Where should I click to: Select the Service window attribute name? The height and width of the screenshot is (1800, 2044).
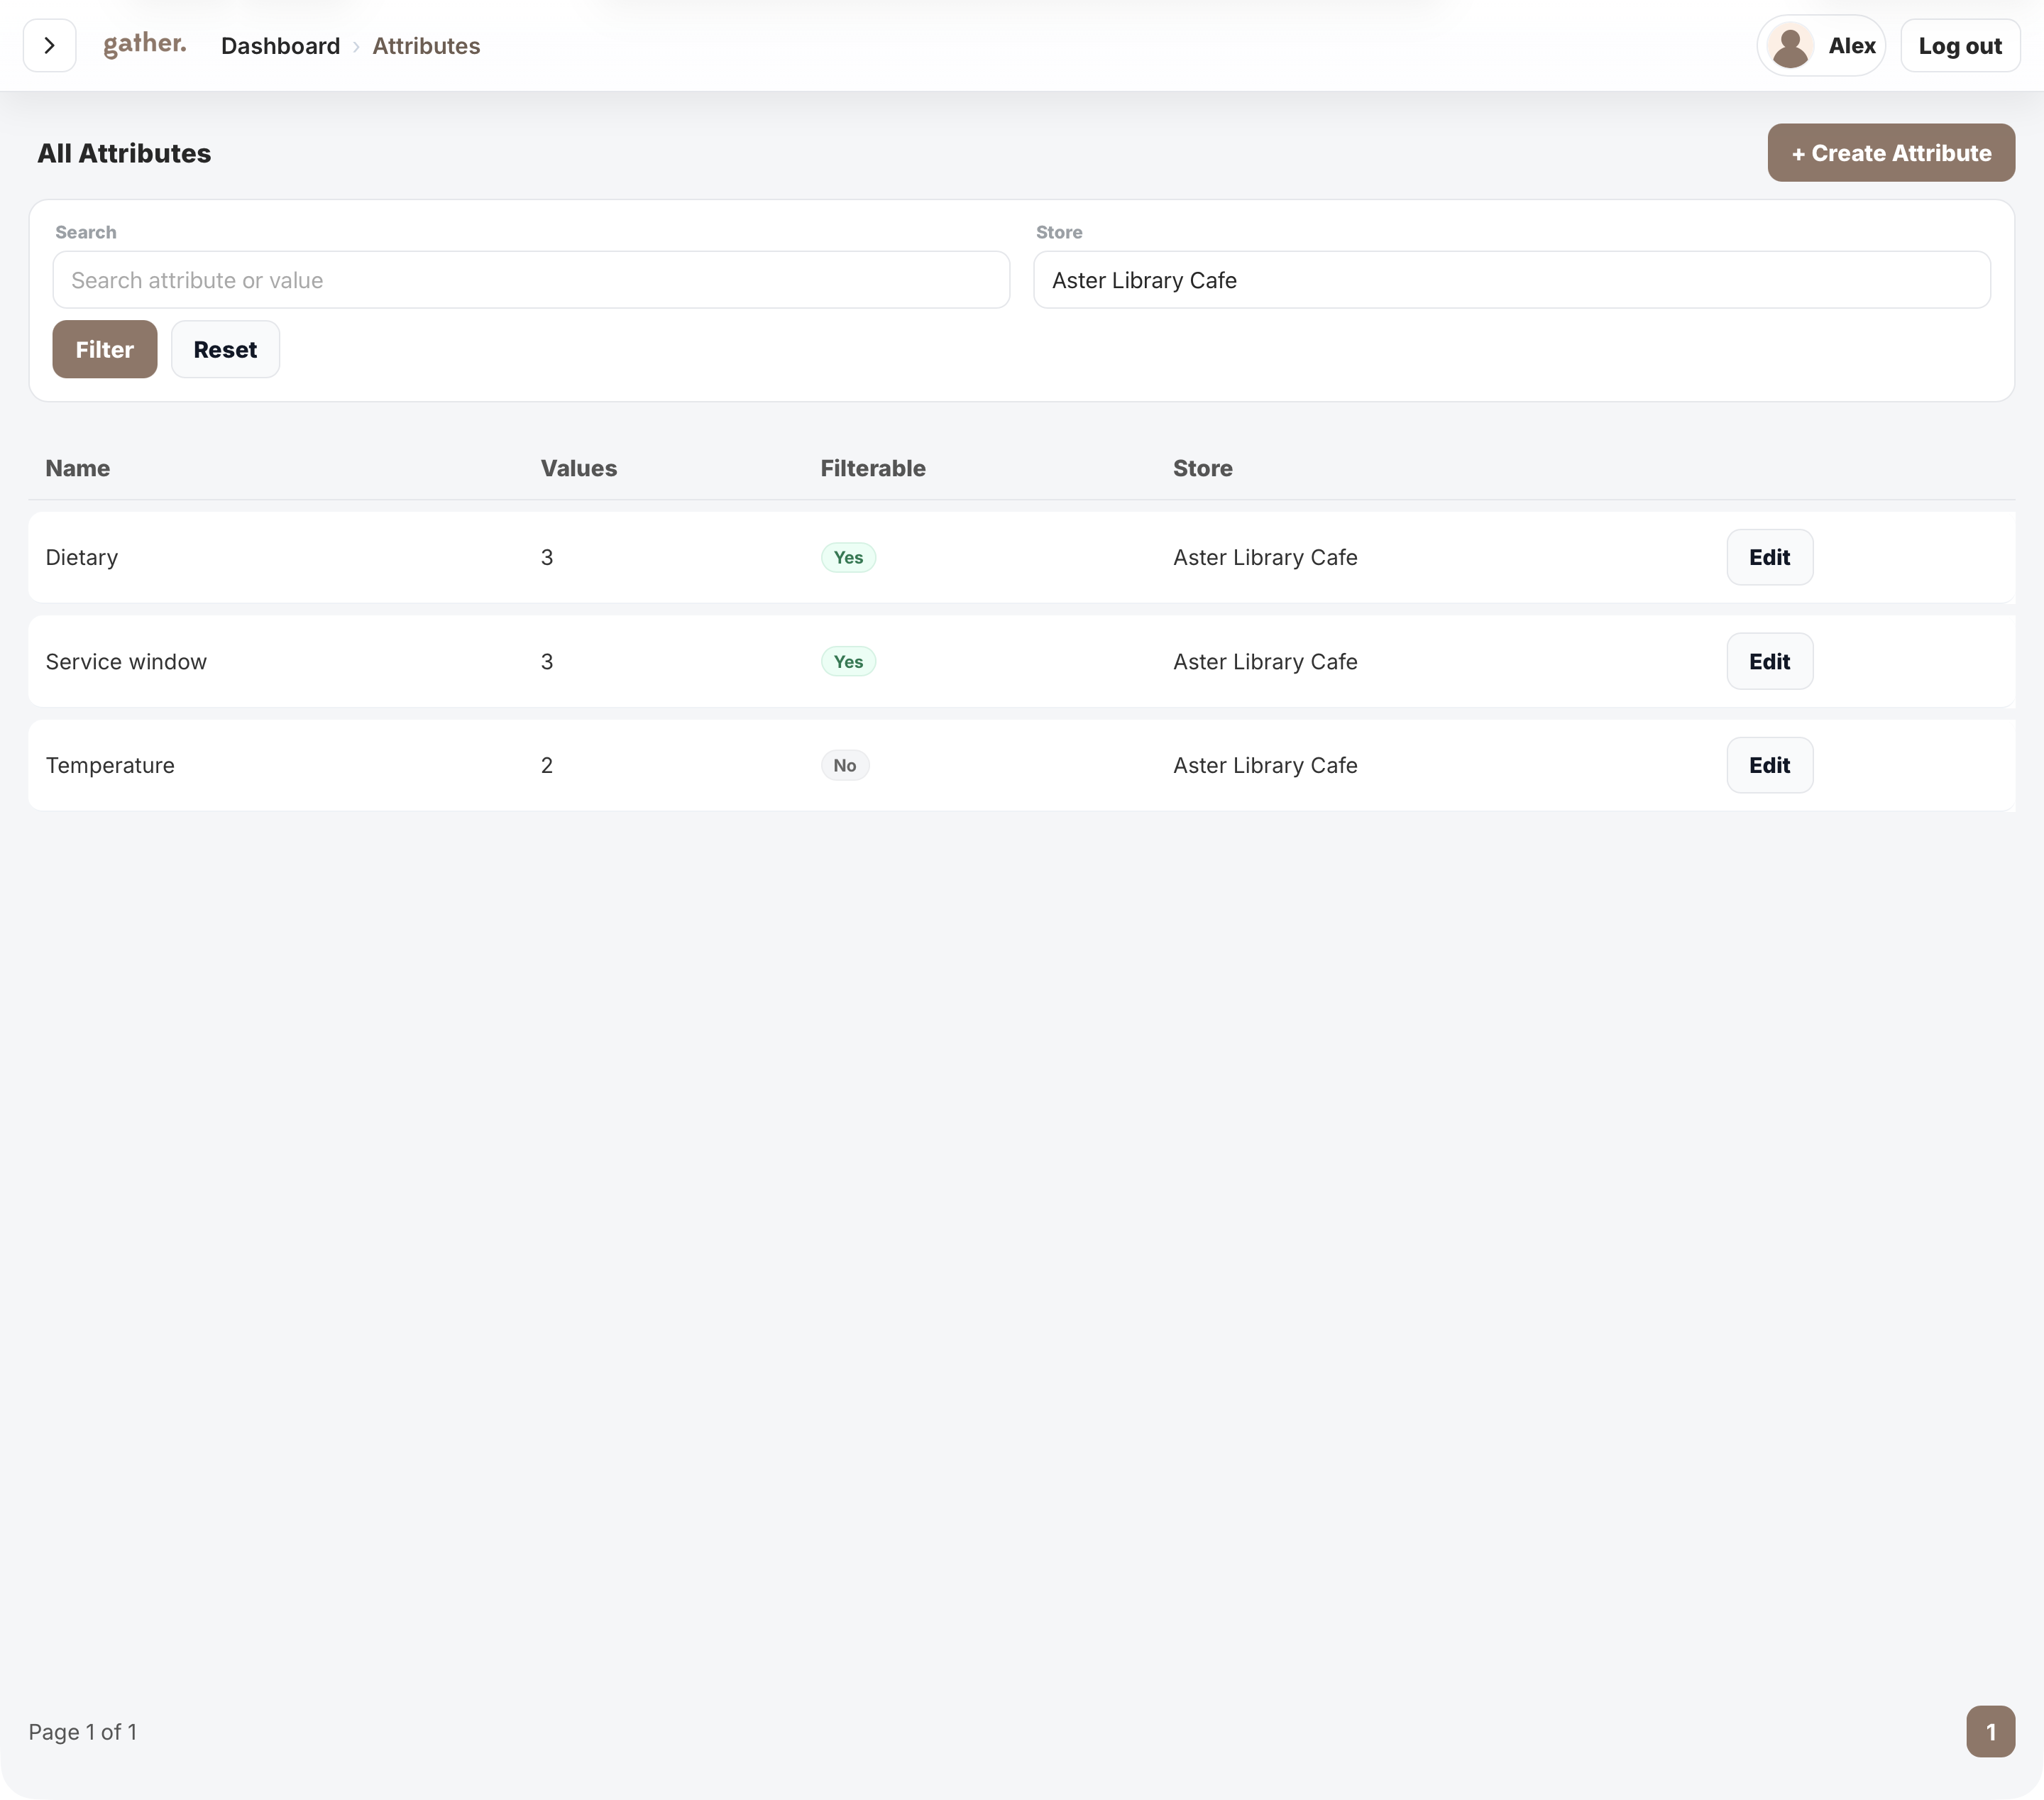coord(126,662)
